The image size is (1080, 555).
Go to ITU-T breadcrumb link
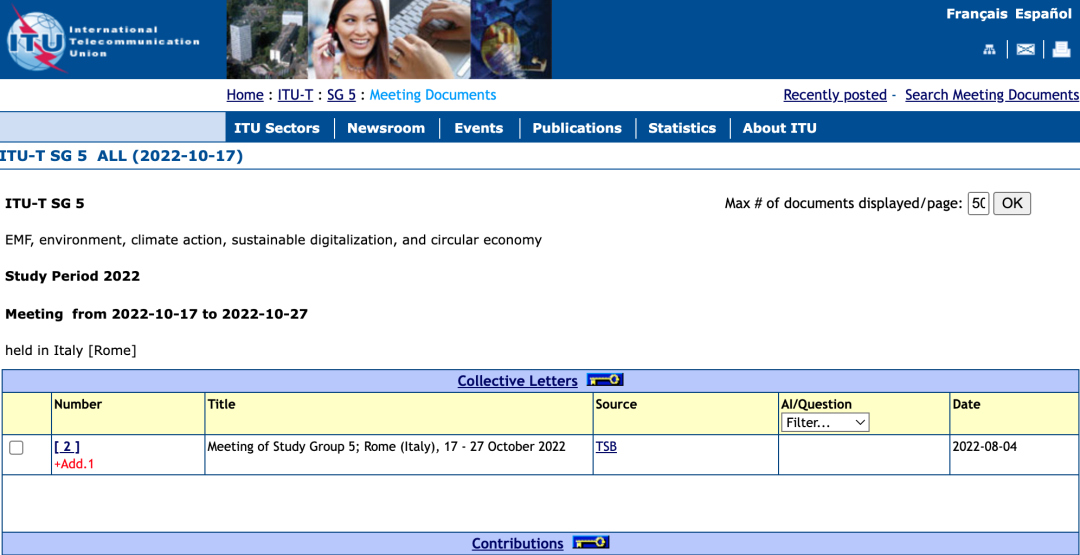pos(295,95)
